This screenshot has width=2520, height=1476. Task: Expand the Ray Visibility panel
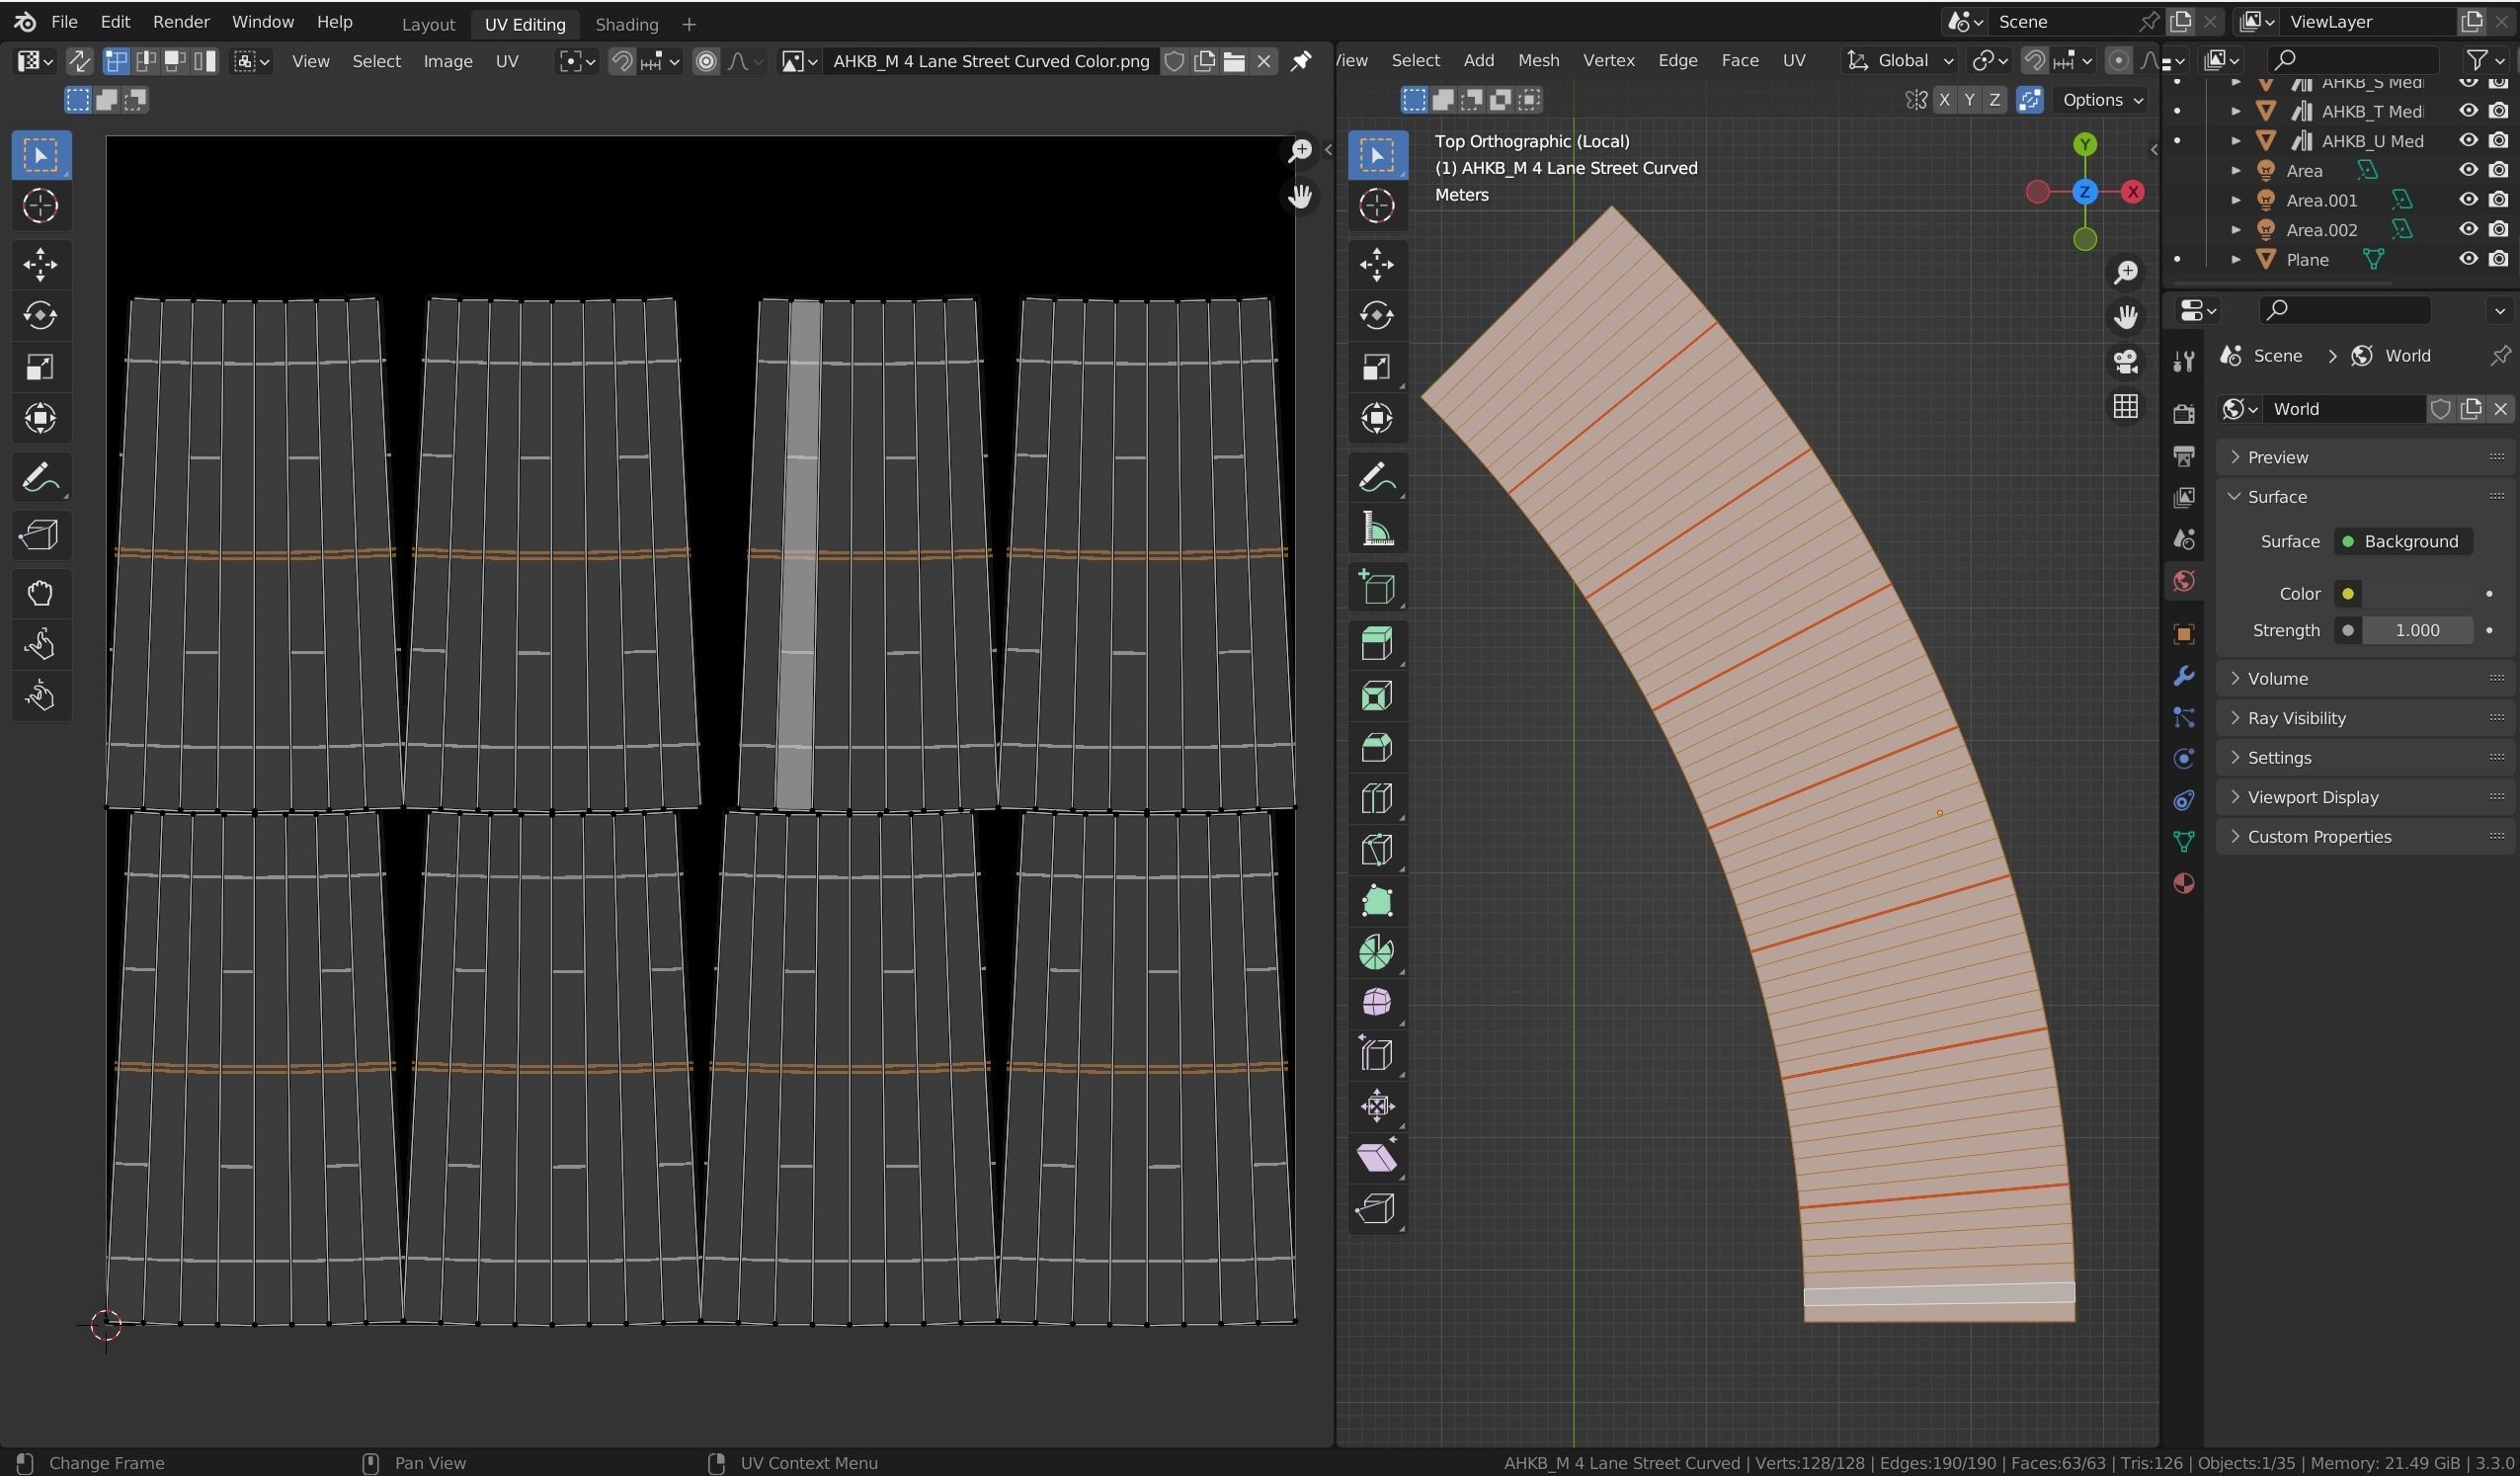coord(2365,718)
